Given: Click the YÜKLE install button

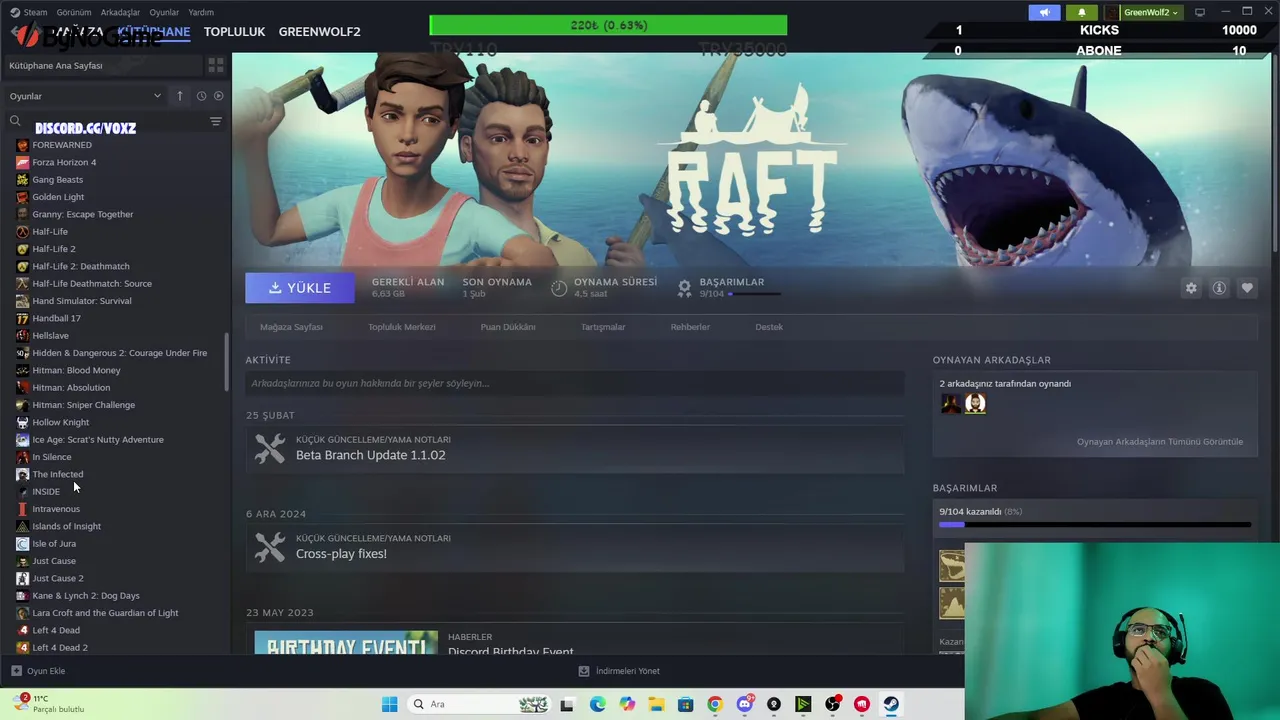Looking at the screenshot, I should (x=300, y=288).
